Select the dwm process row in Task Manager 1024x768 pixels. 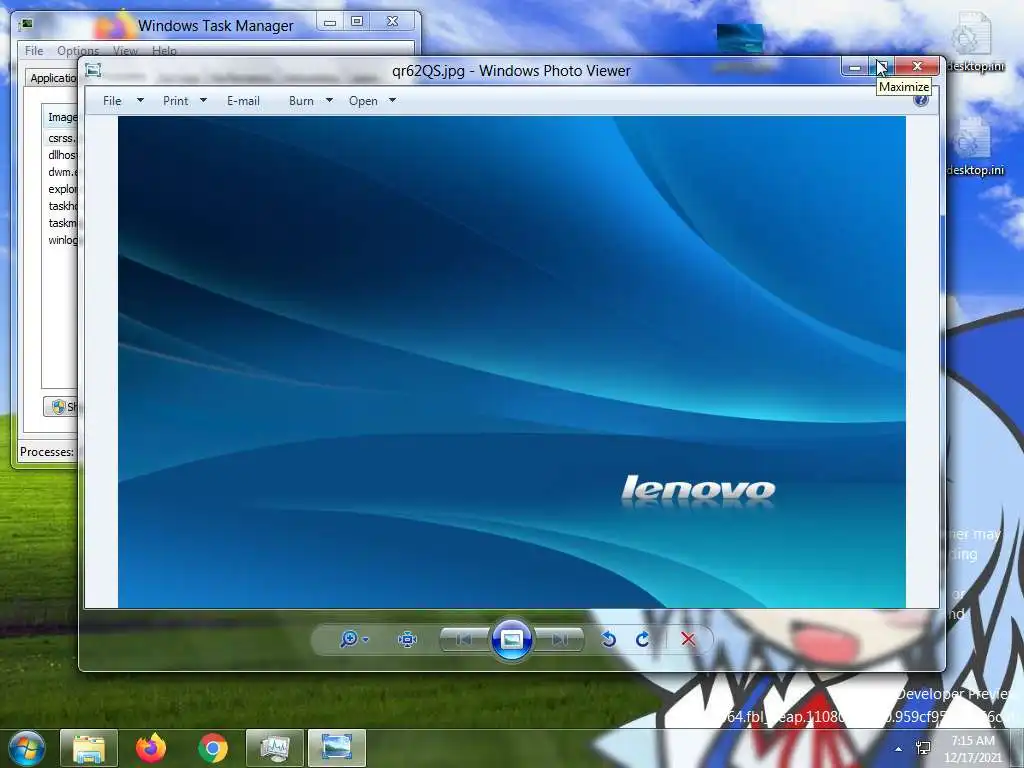(61, 172)
